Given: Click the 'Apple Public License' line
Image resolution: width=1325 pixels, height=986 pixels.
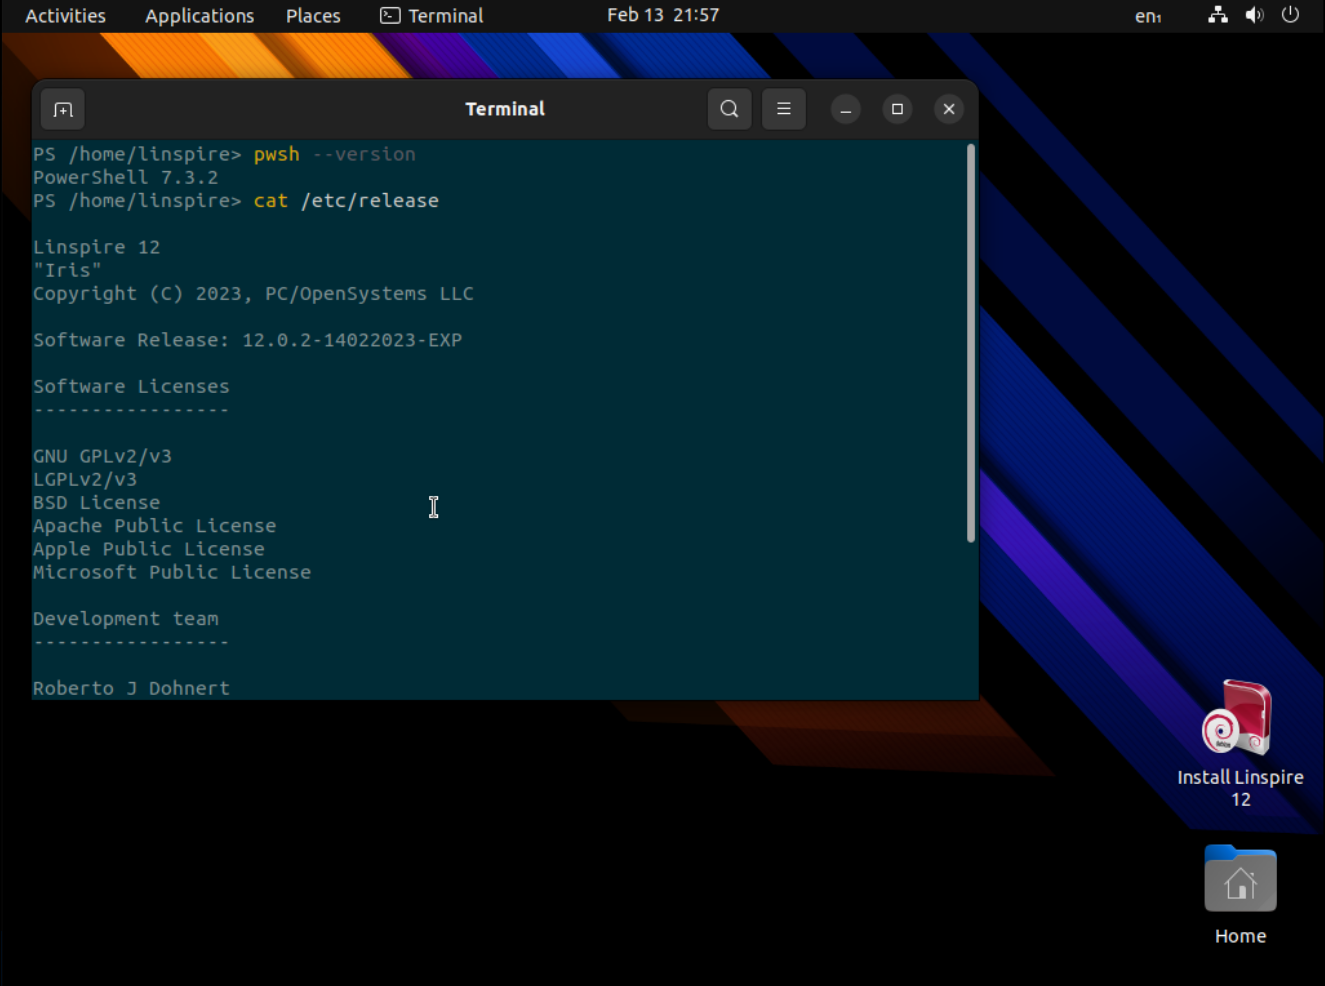Looking at the screenshot, I should pos(149,549).
